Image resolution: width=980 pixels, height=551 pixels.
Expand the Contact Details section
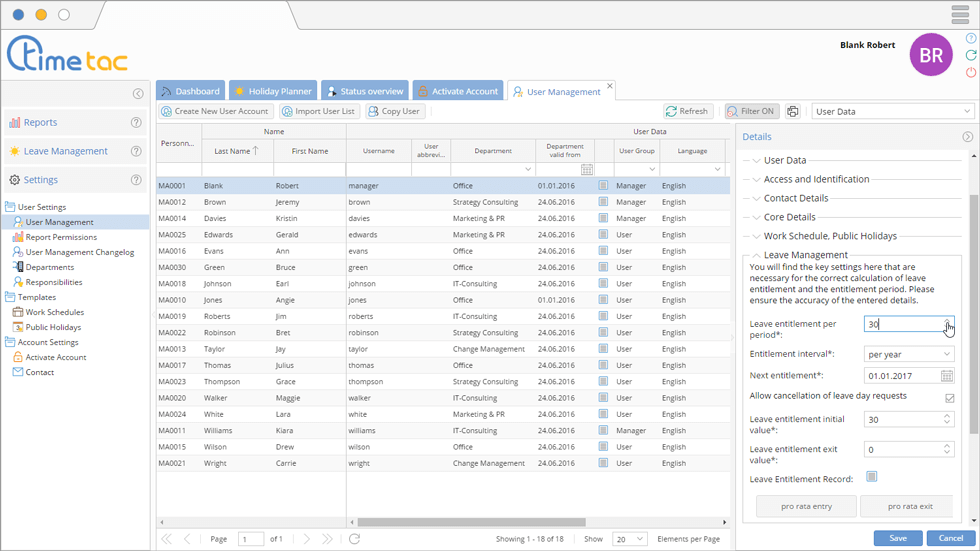(796, 198)
